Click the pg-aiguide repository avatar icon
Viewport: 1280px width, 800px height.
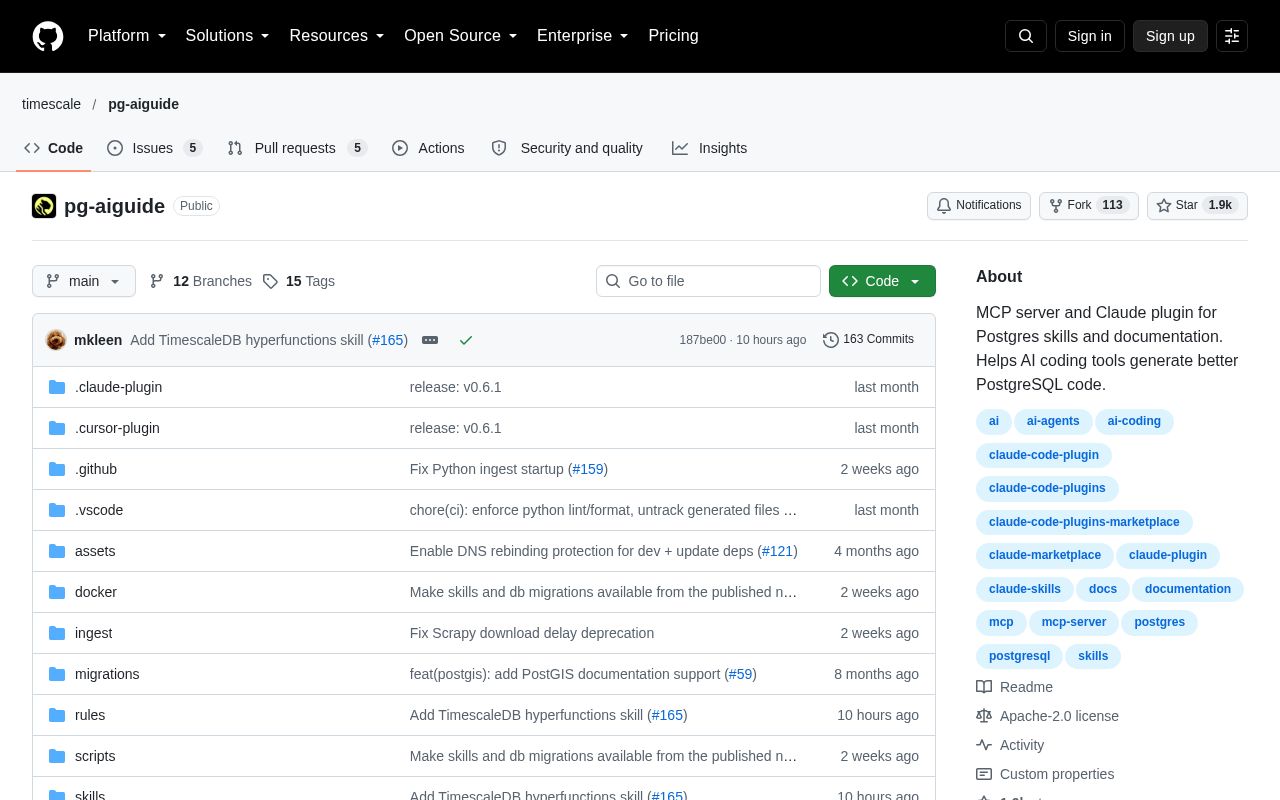click(44, 206)
